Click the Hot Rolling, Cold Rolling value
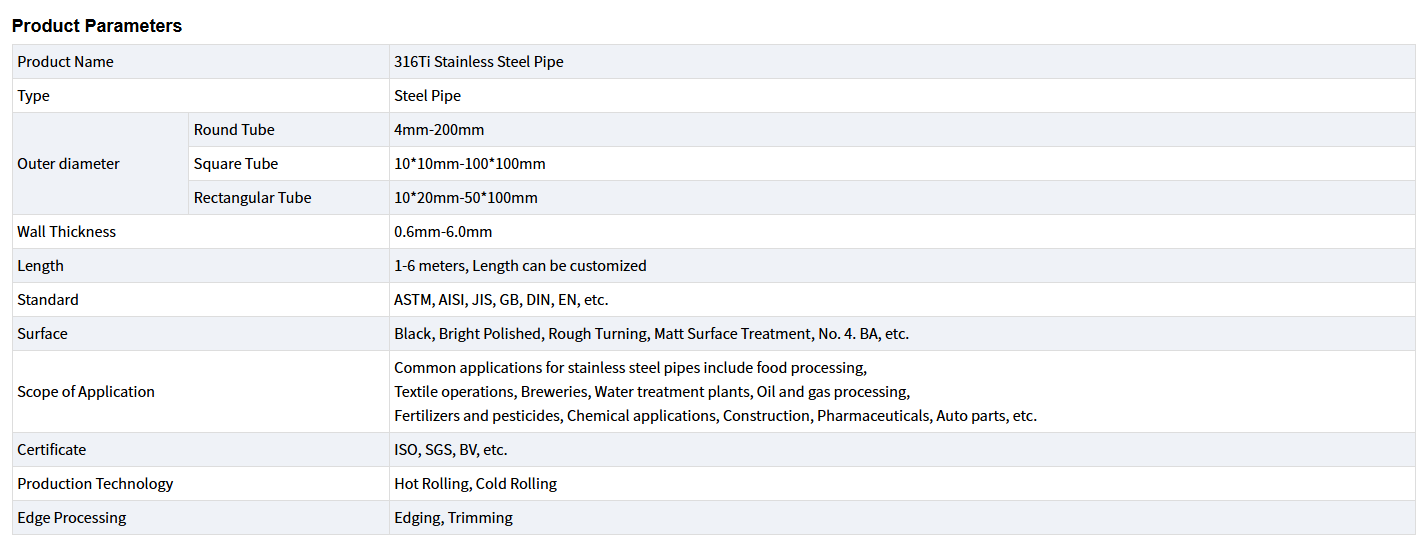Screen dimensions: 1426x547 (475, 484)
